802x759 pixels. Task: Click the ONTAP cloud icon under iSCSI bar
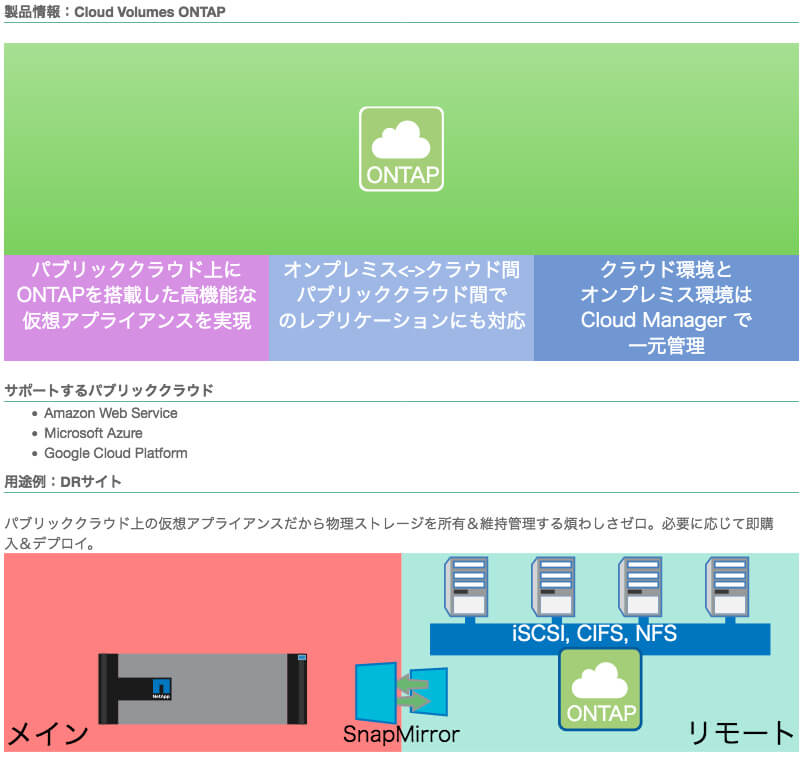coord(600,690)
